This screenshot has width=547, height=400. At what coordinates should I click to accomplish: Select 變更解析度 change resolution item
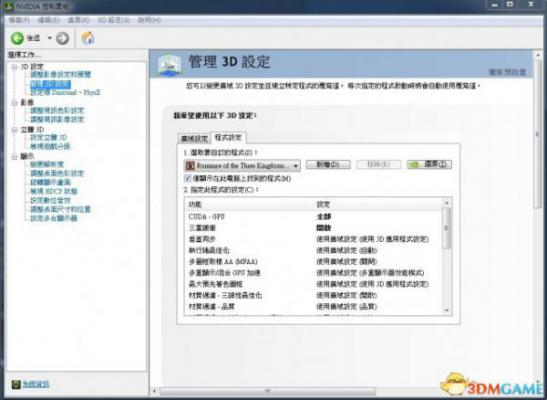pos(47,164)
